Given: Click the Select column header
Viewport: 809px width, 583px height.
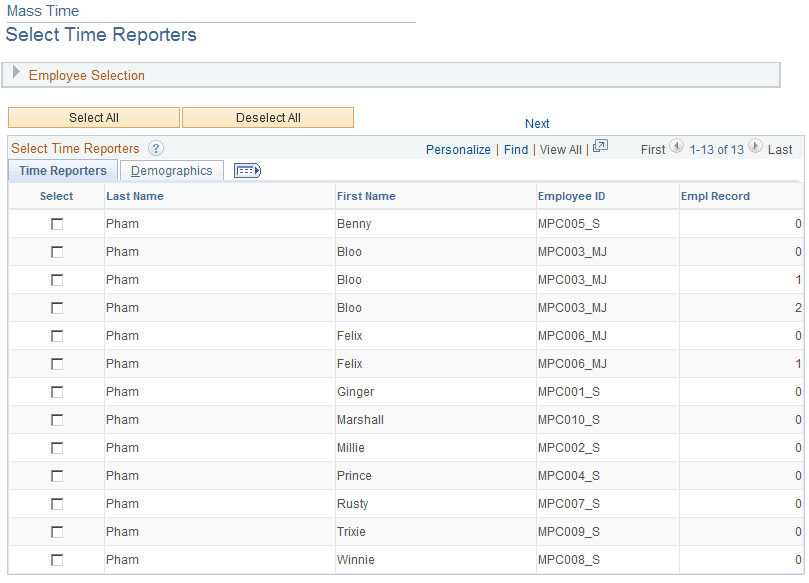Looking at the screenshot, I should (x=56, y=196).
